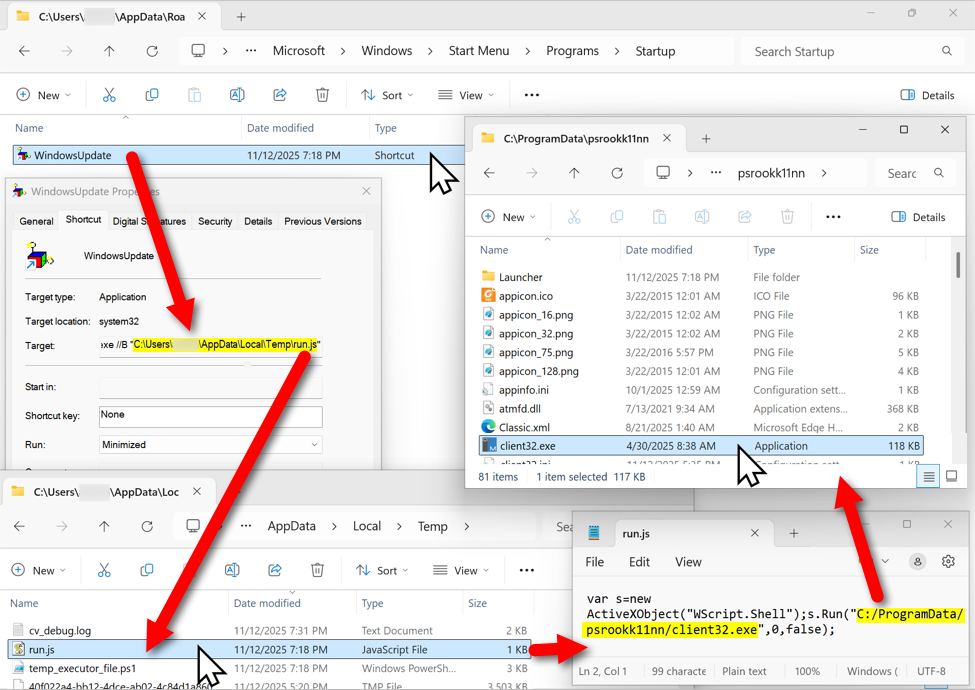
Task: Switch to the Security tab in Properties
Action: pos(215,221)
